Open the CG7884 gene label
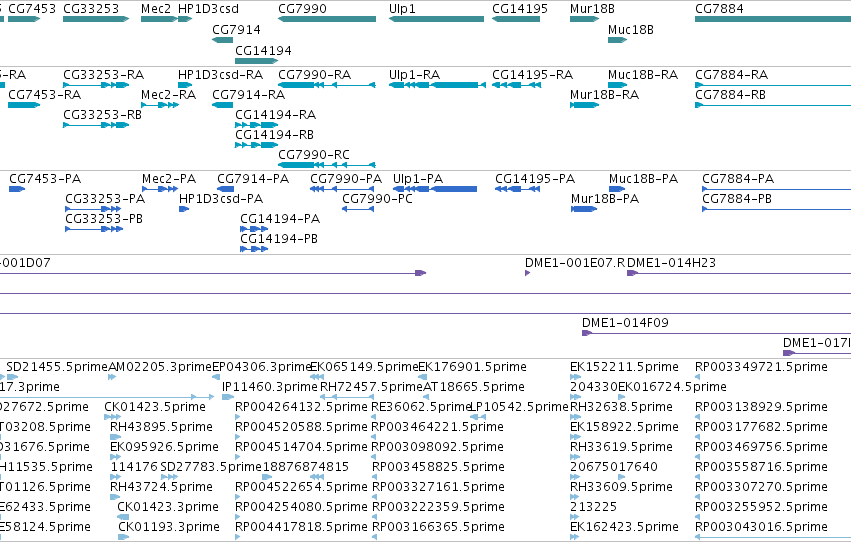Screen dimensions: 851x542 (x=719, y=9)
